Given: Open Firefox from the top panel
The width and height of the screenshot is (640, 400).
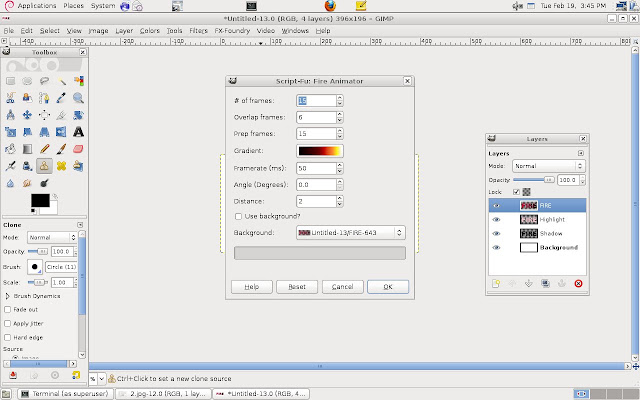Looking at the screenshot, I should [330, 6].
